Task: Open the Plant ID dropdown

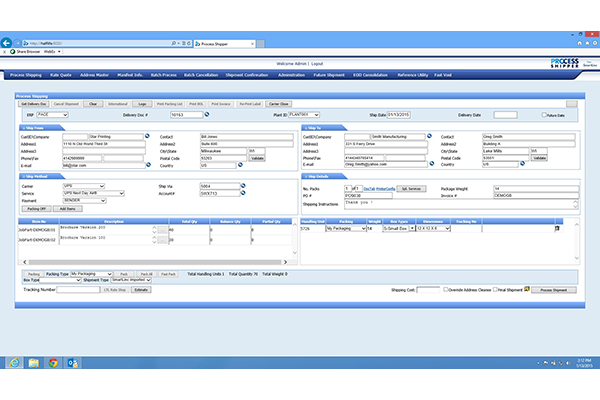Action: (304, 114)
